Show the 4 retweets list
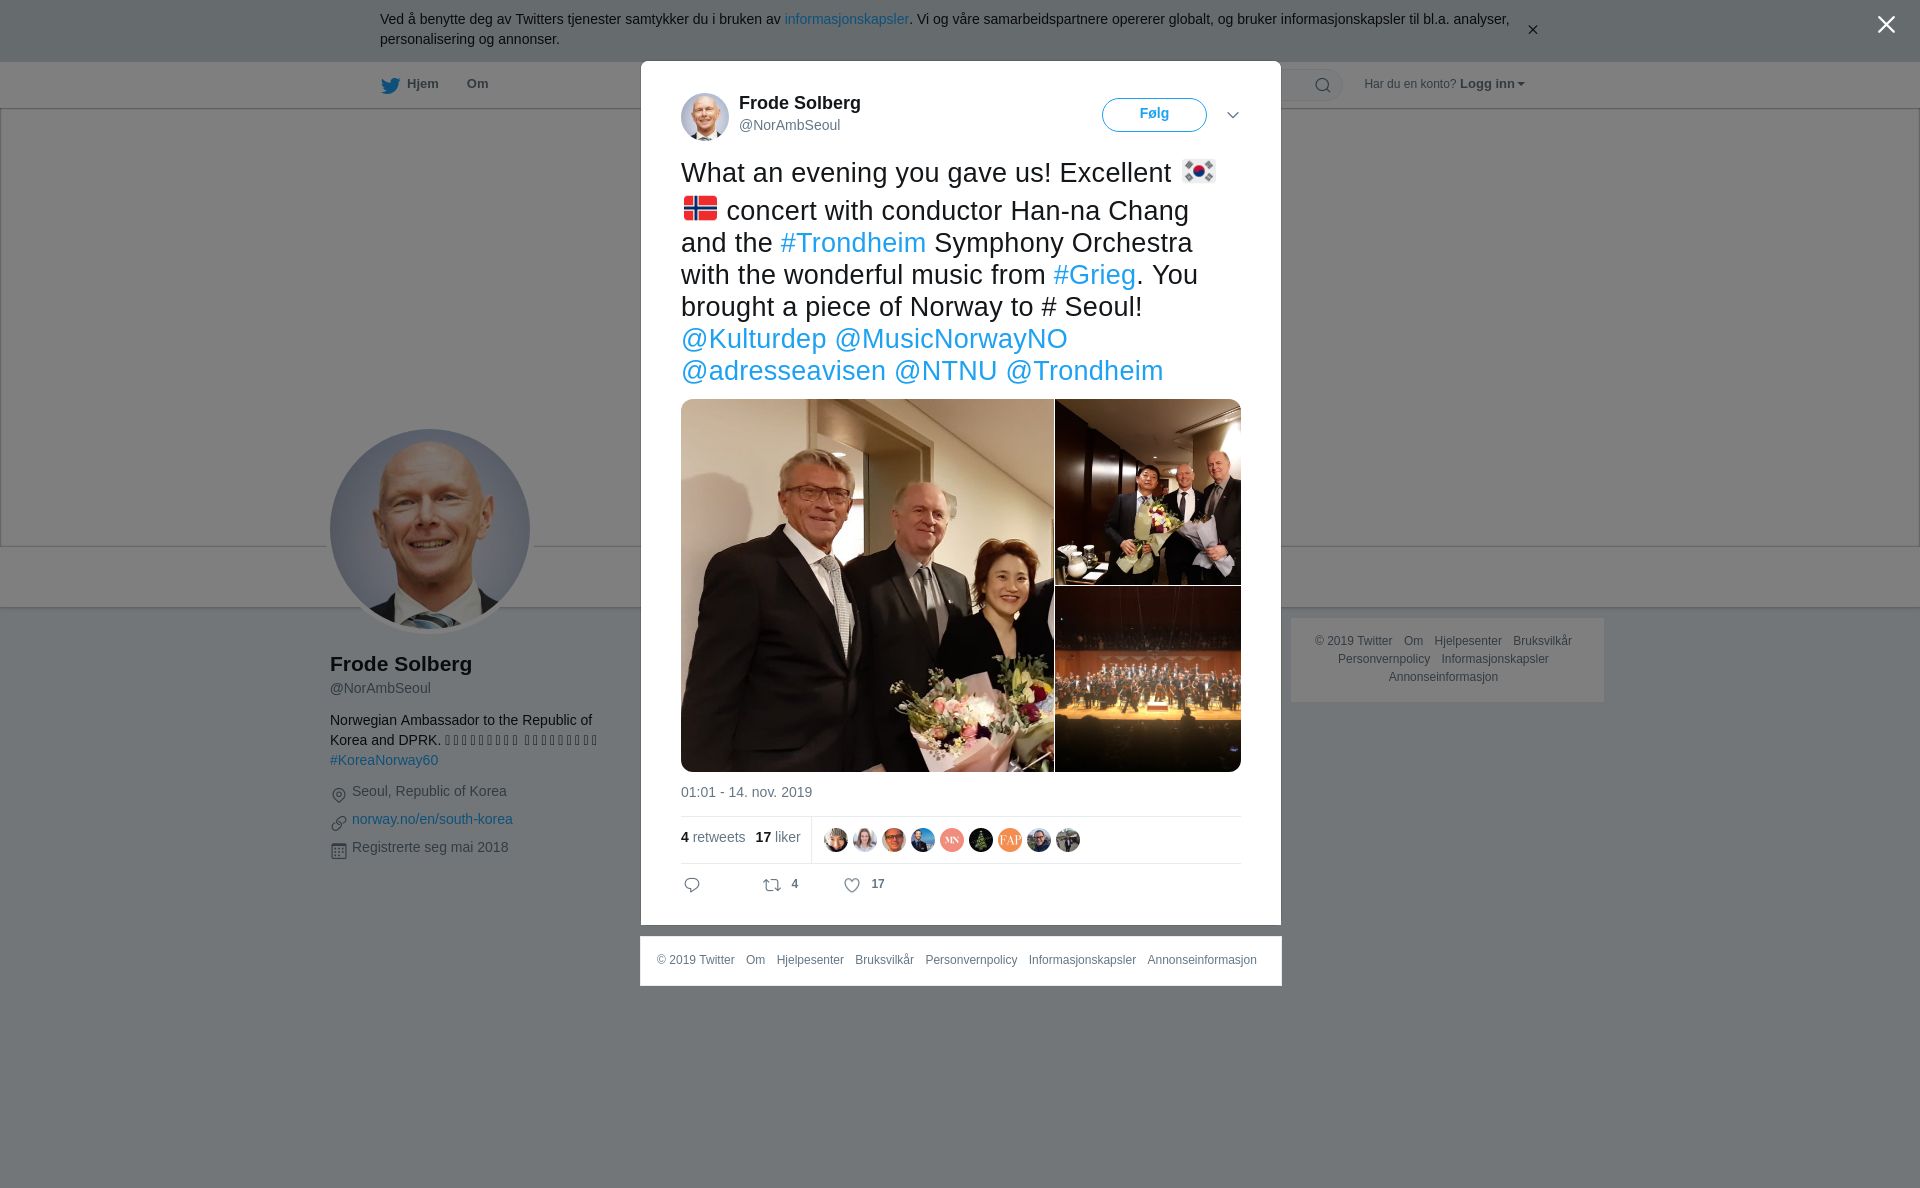This screenshot has height=1188, width=1920. click(713, 837)
